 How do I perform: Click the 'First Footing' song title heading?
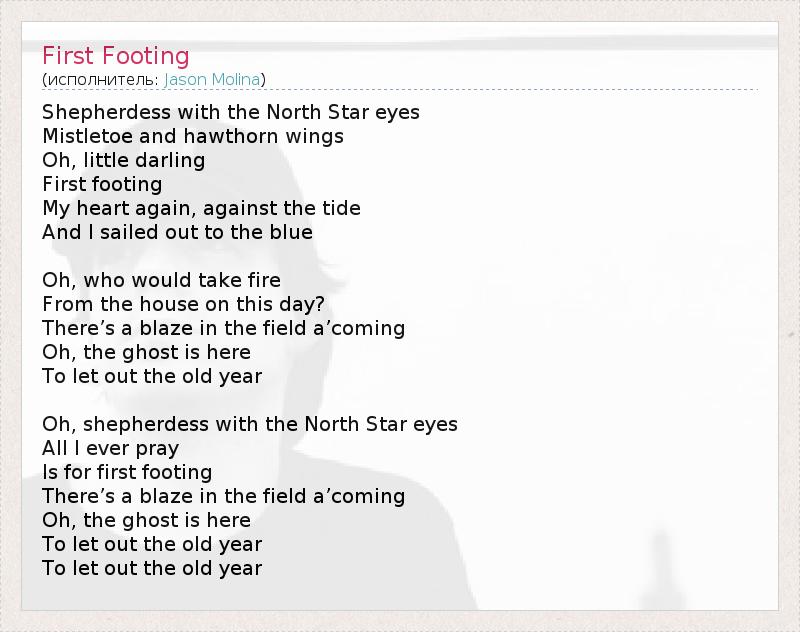point(116,55)
